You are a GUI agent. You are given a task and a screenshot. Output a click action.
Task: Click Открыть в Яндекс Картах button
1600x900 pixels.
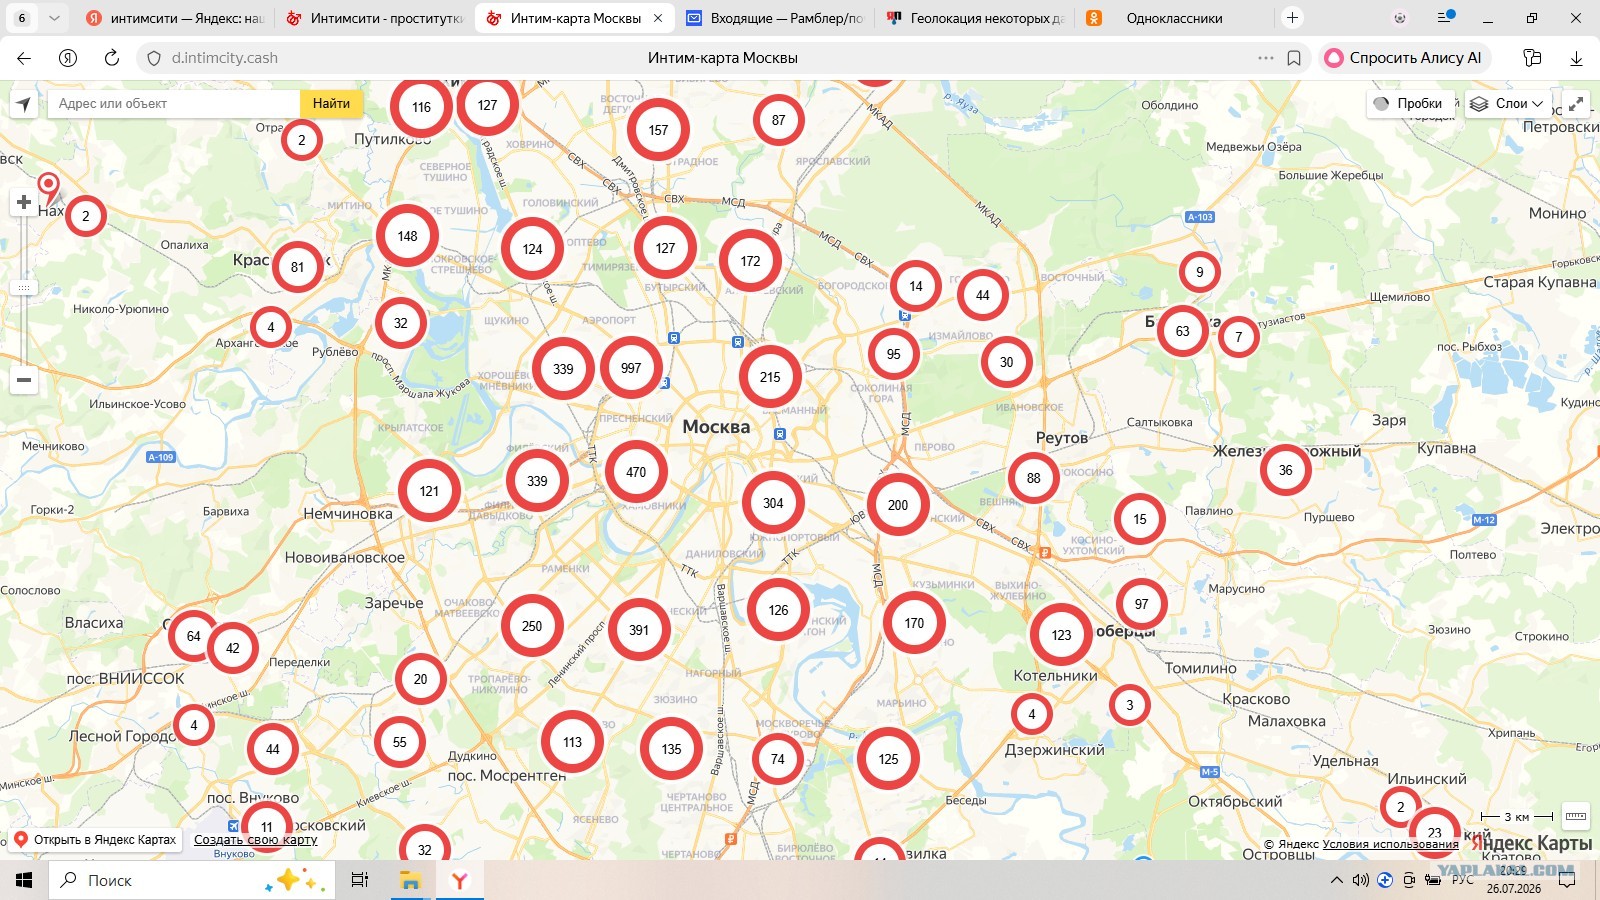95,840
